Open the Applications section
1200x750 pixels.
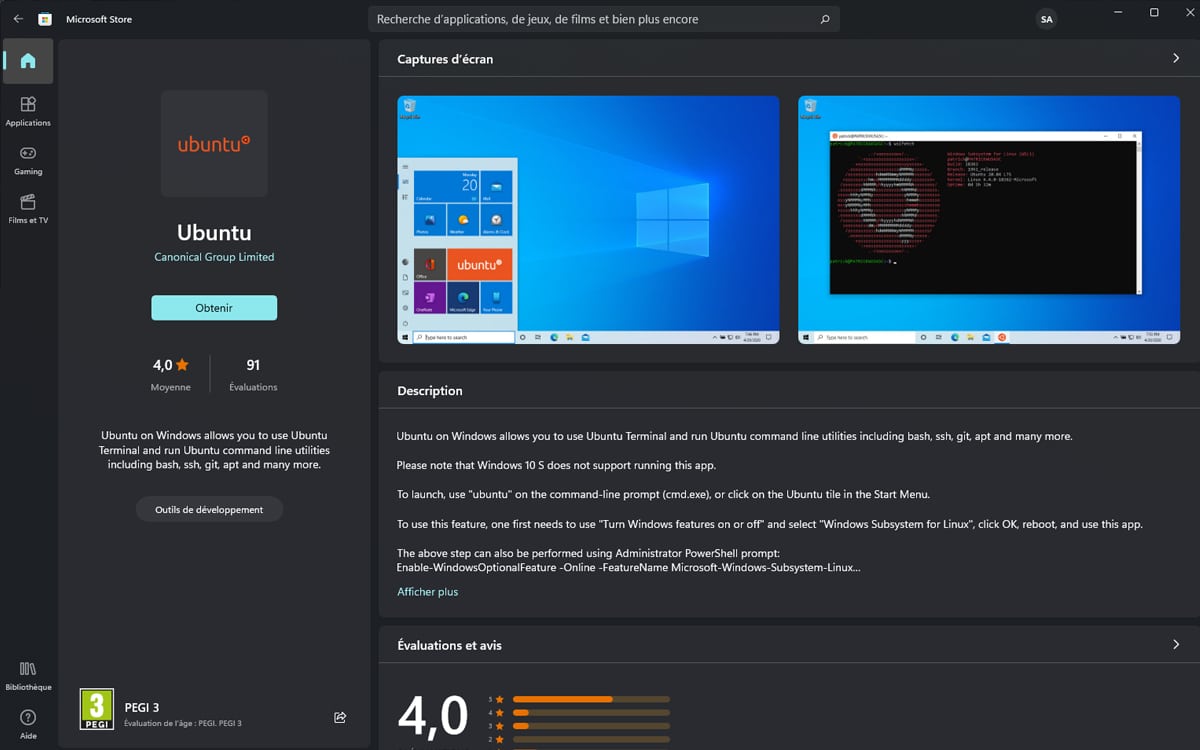28,110
